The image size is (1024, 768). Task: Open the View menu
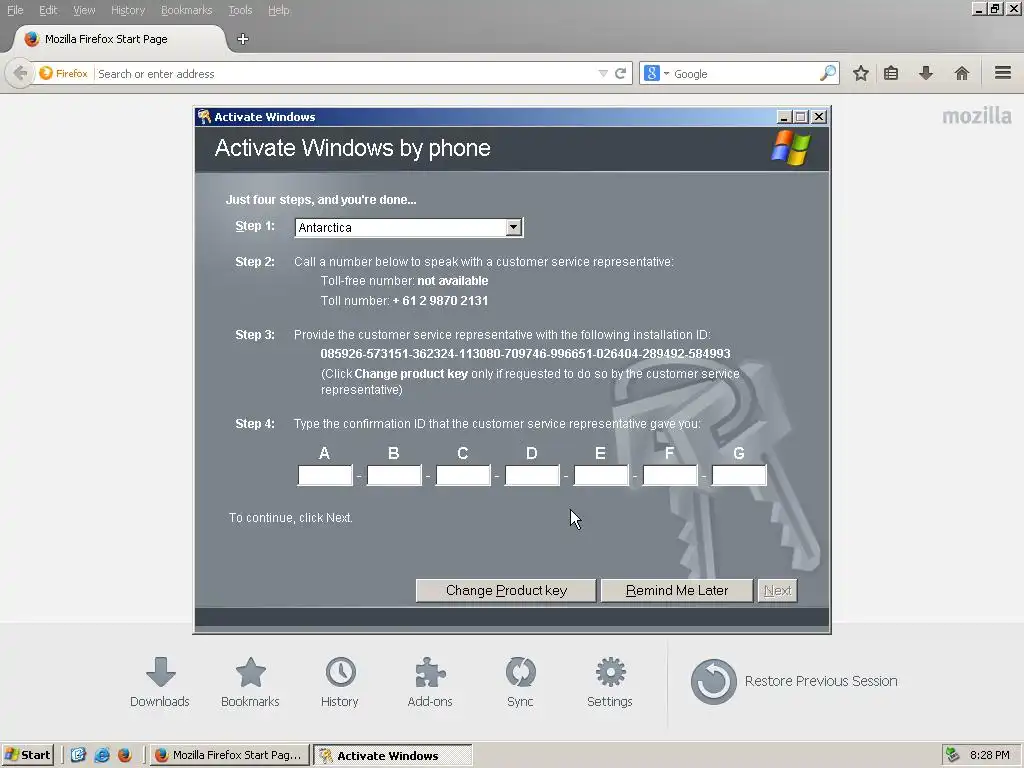click(84, 10)
